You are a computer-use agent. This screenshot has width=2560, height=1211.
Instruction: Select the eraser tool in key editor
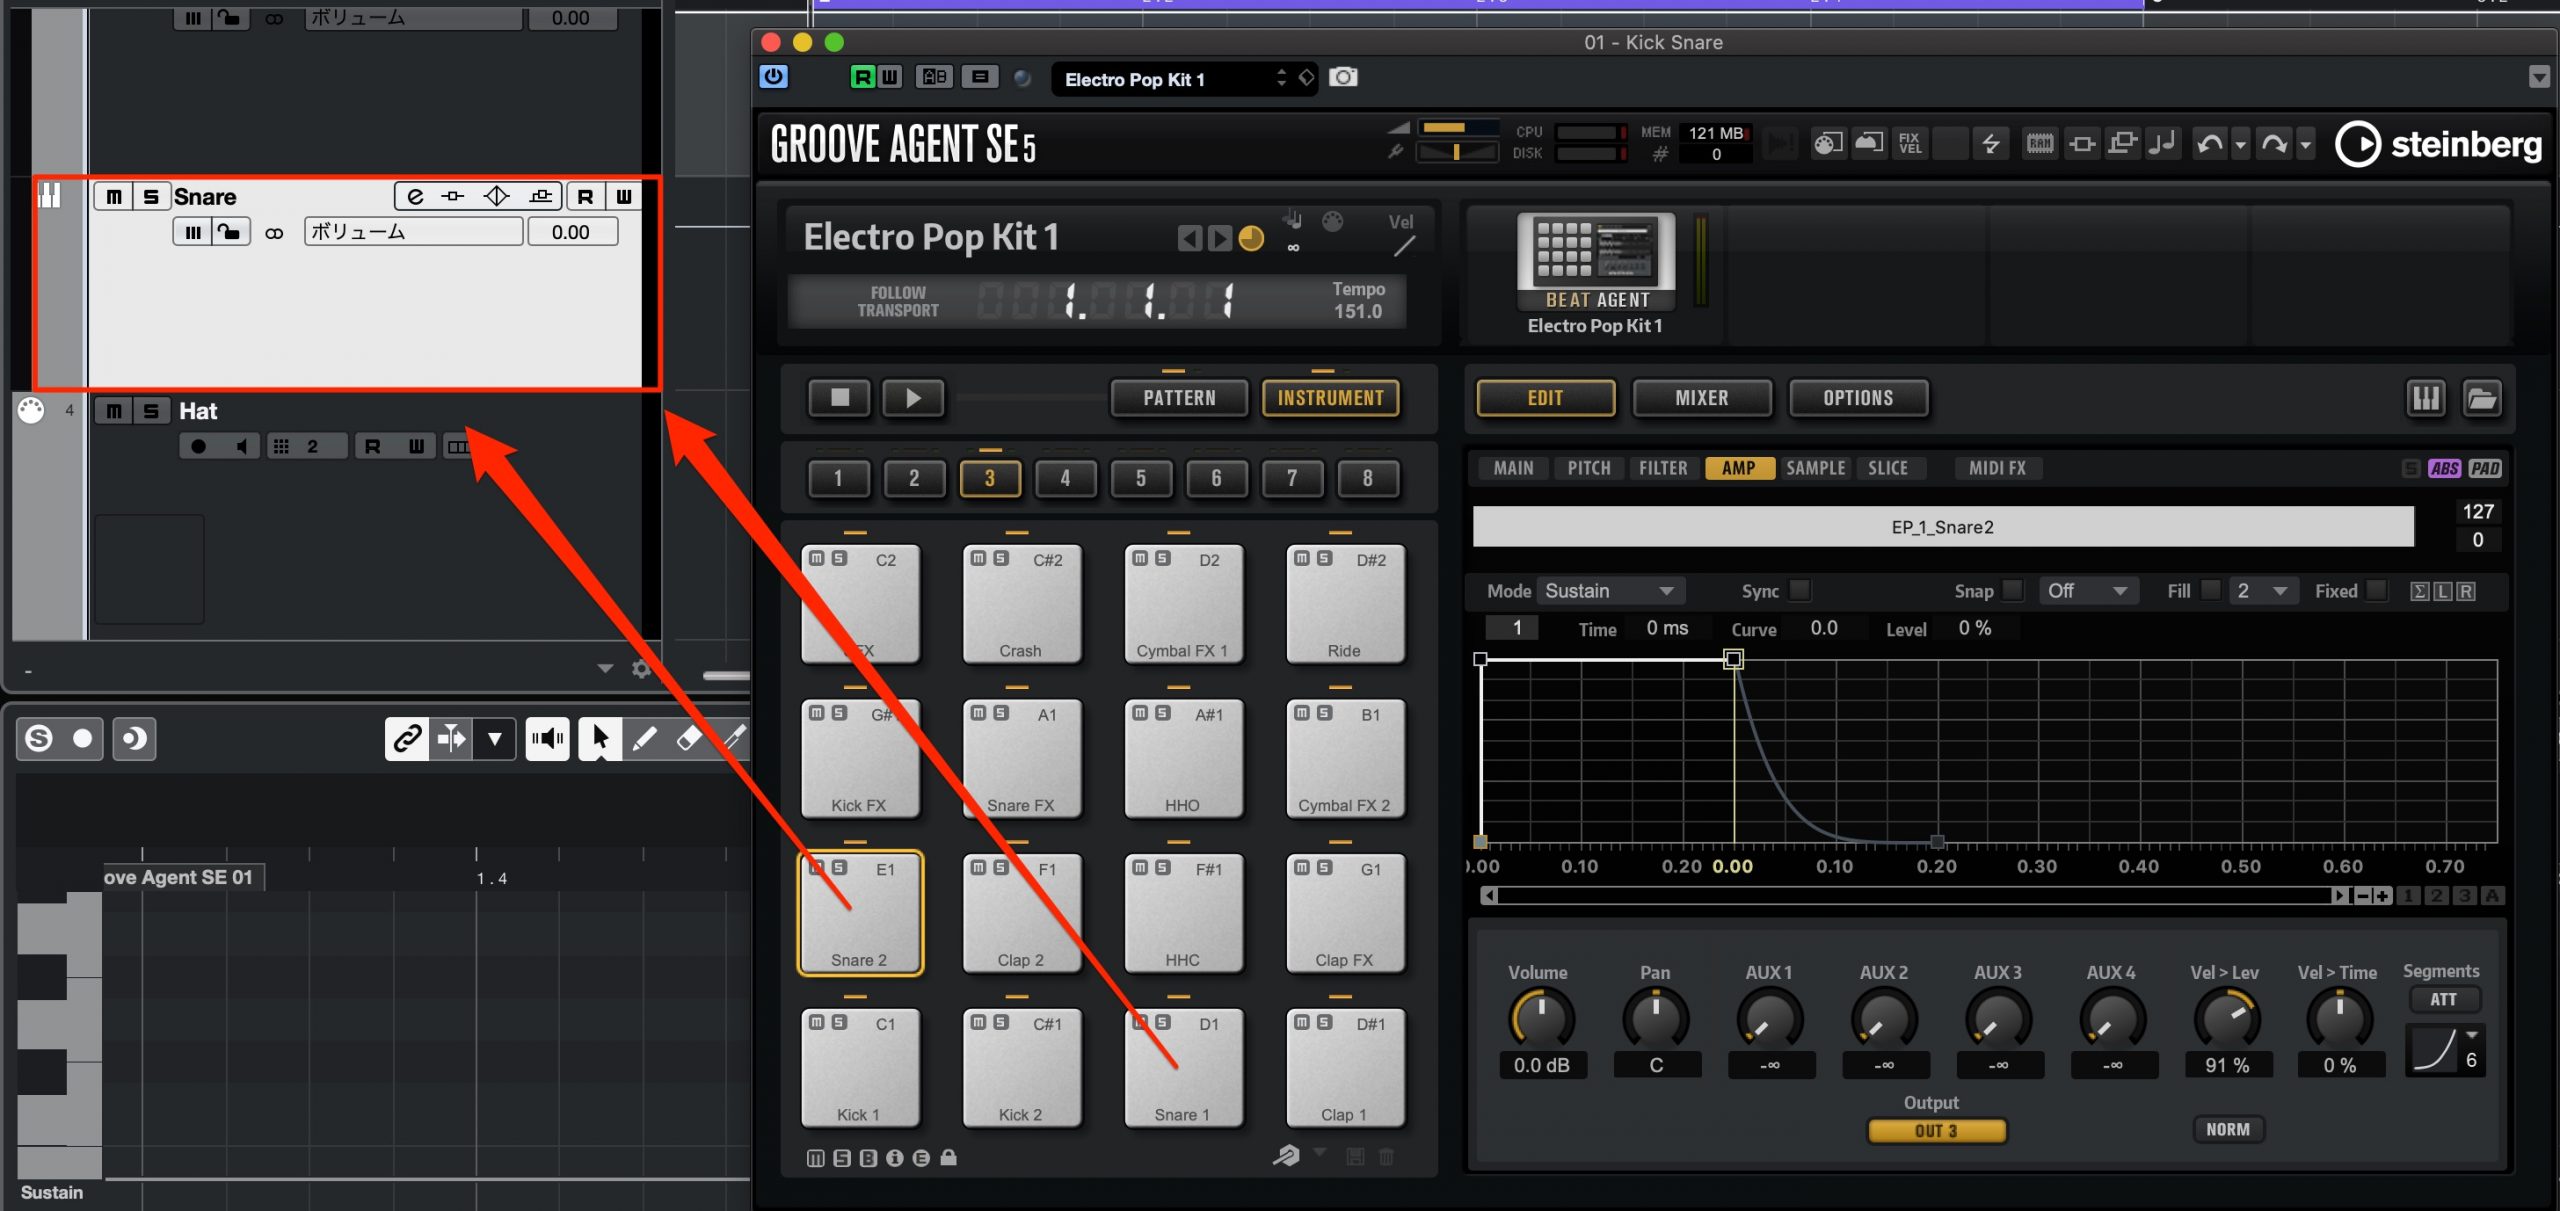coord(689,738)
